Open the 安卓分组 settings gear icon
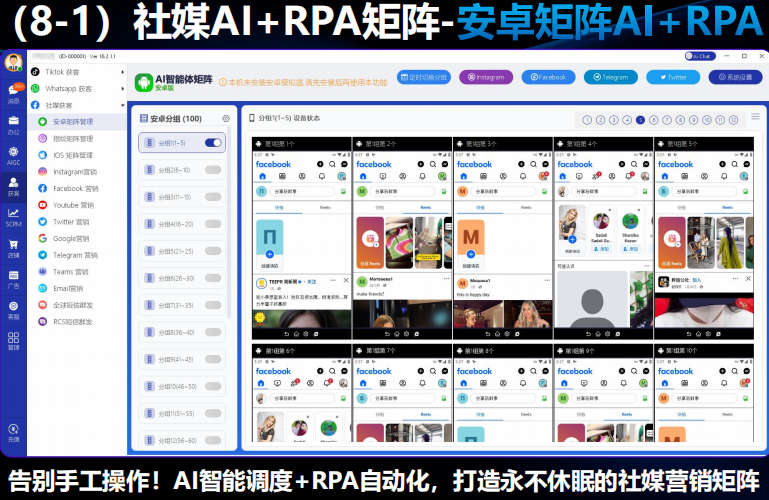The image size is (769, 500). tap(226, 118)
